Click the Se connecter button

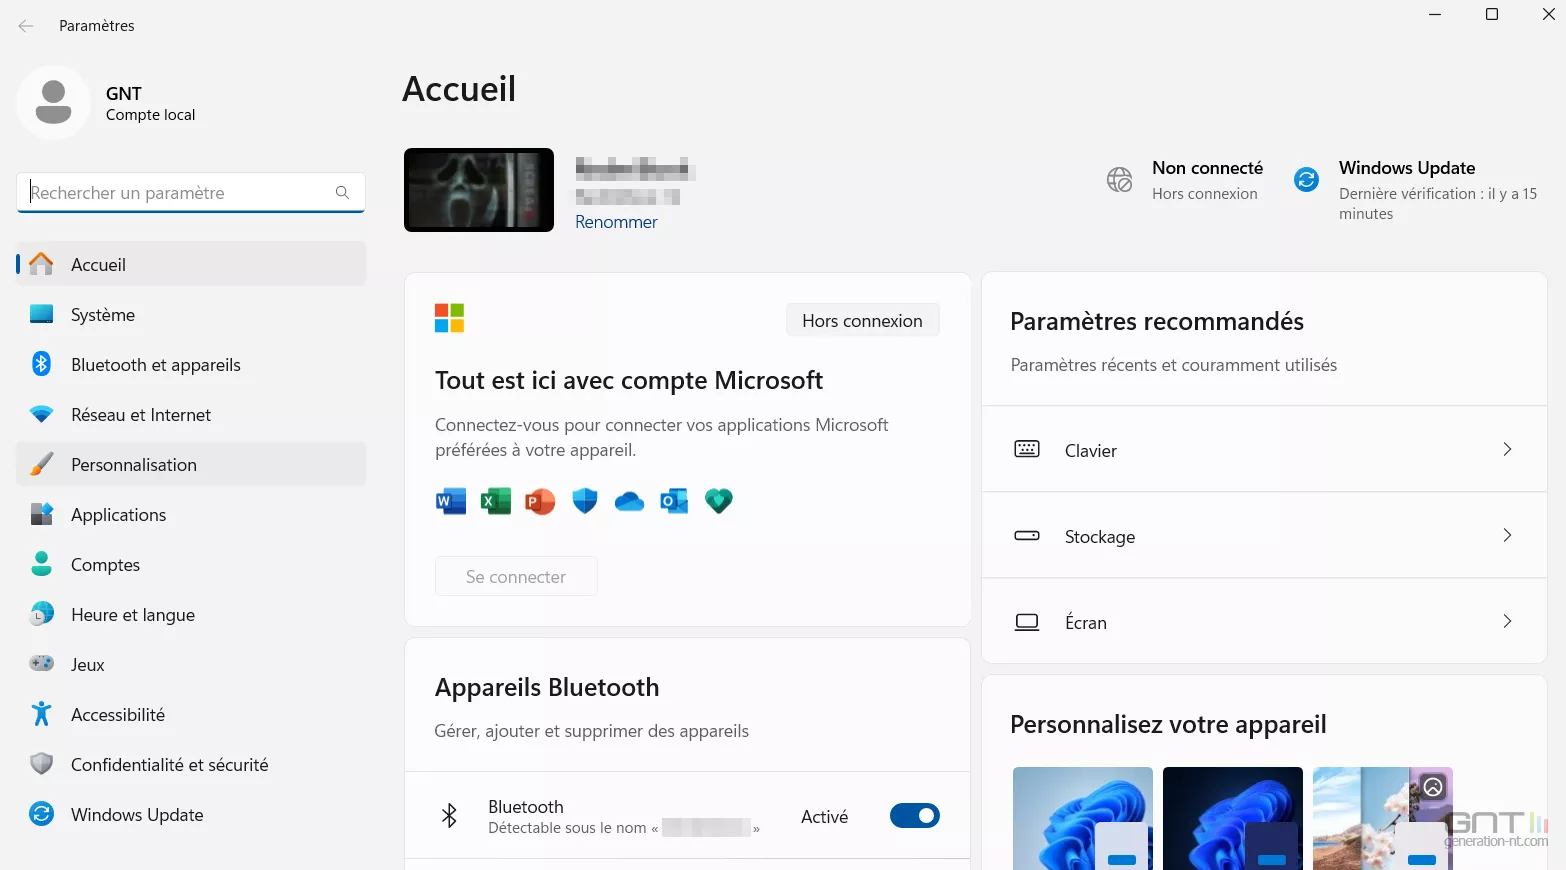click(516, 576)
